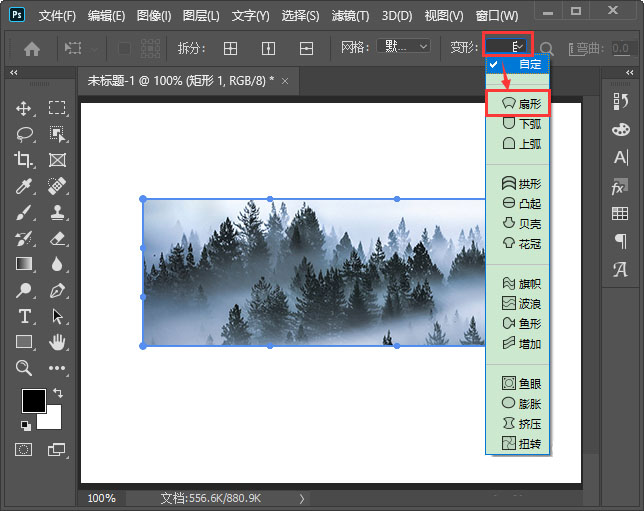Close the 未标题-1 document tab

click(x=285, y=81)
